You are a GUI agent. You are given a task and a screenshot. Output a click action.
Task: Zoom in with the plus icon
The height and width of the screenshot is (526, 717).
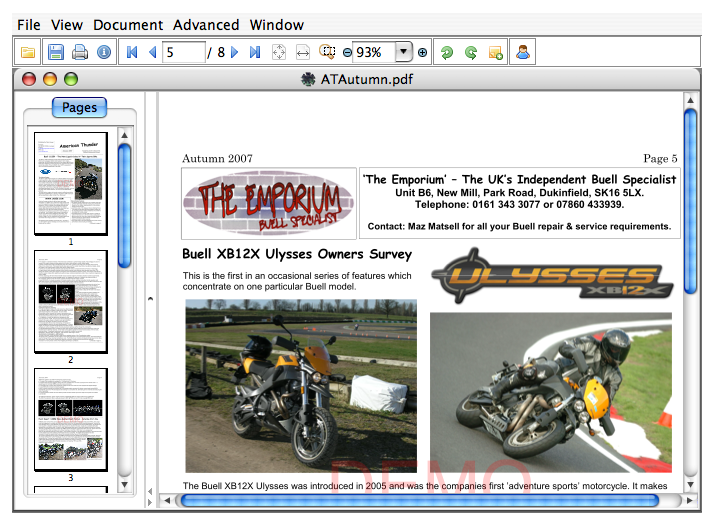pyautogui.click(x=423, y=53)
